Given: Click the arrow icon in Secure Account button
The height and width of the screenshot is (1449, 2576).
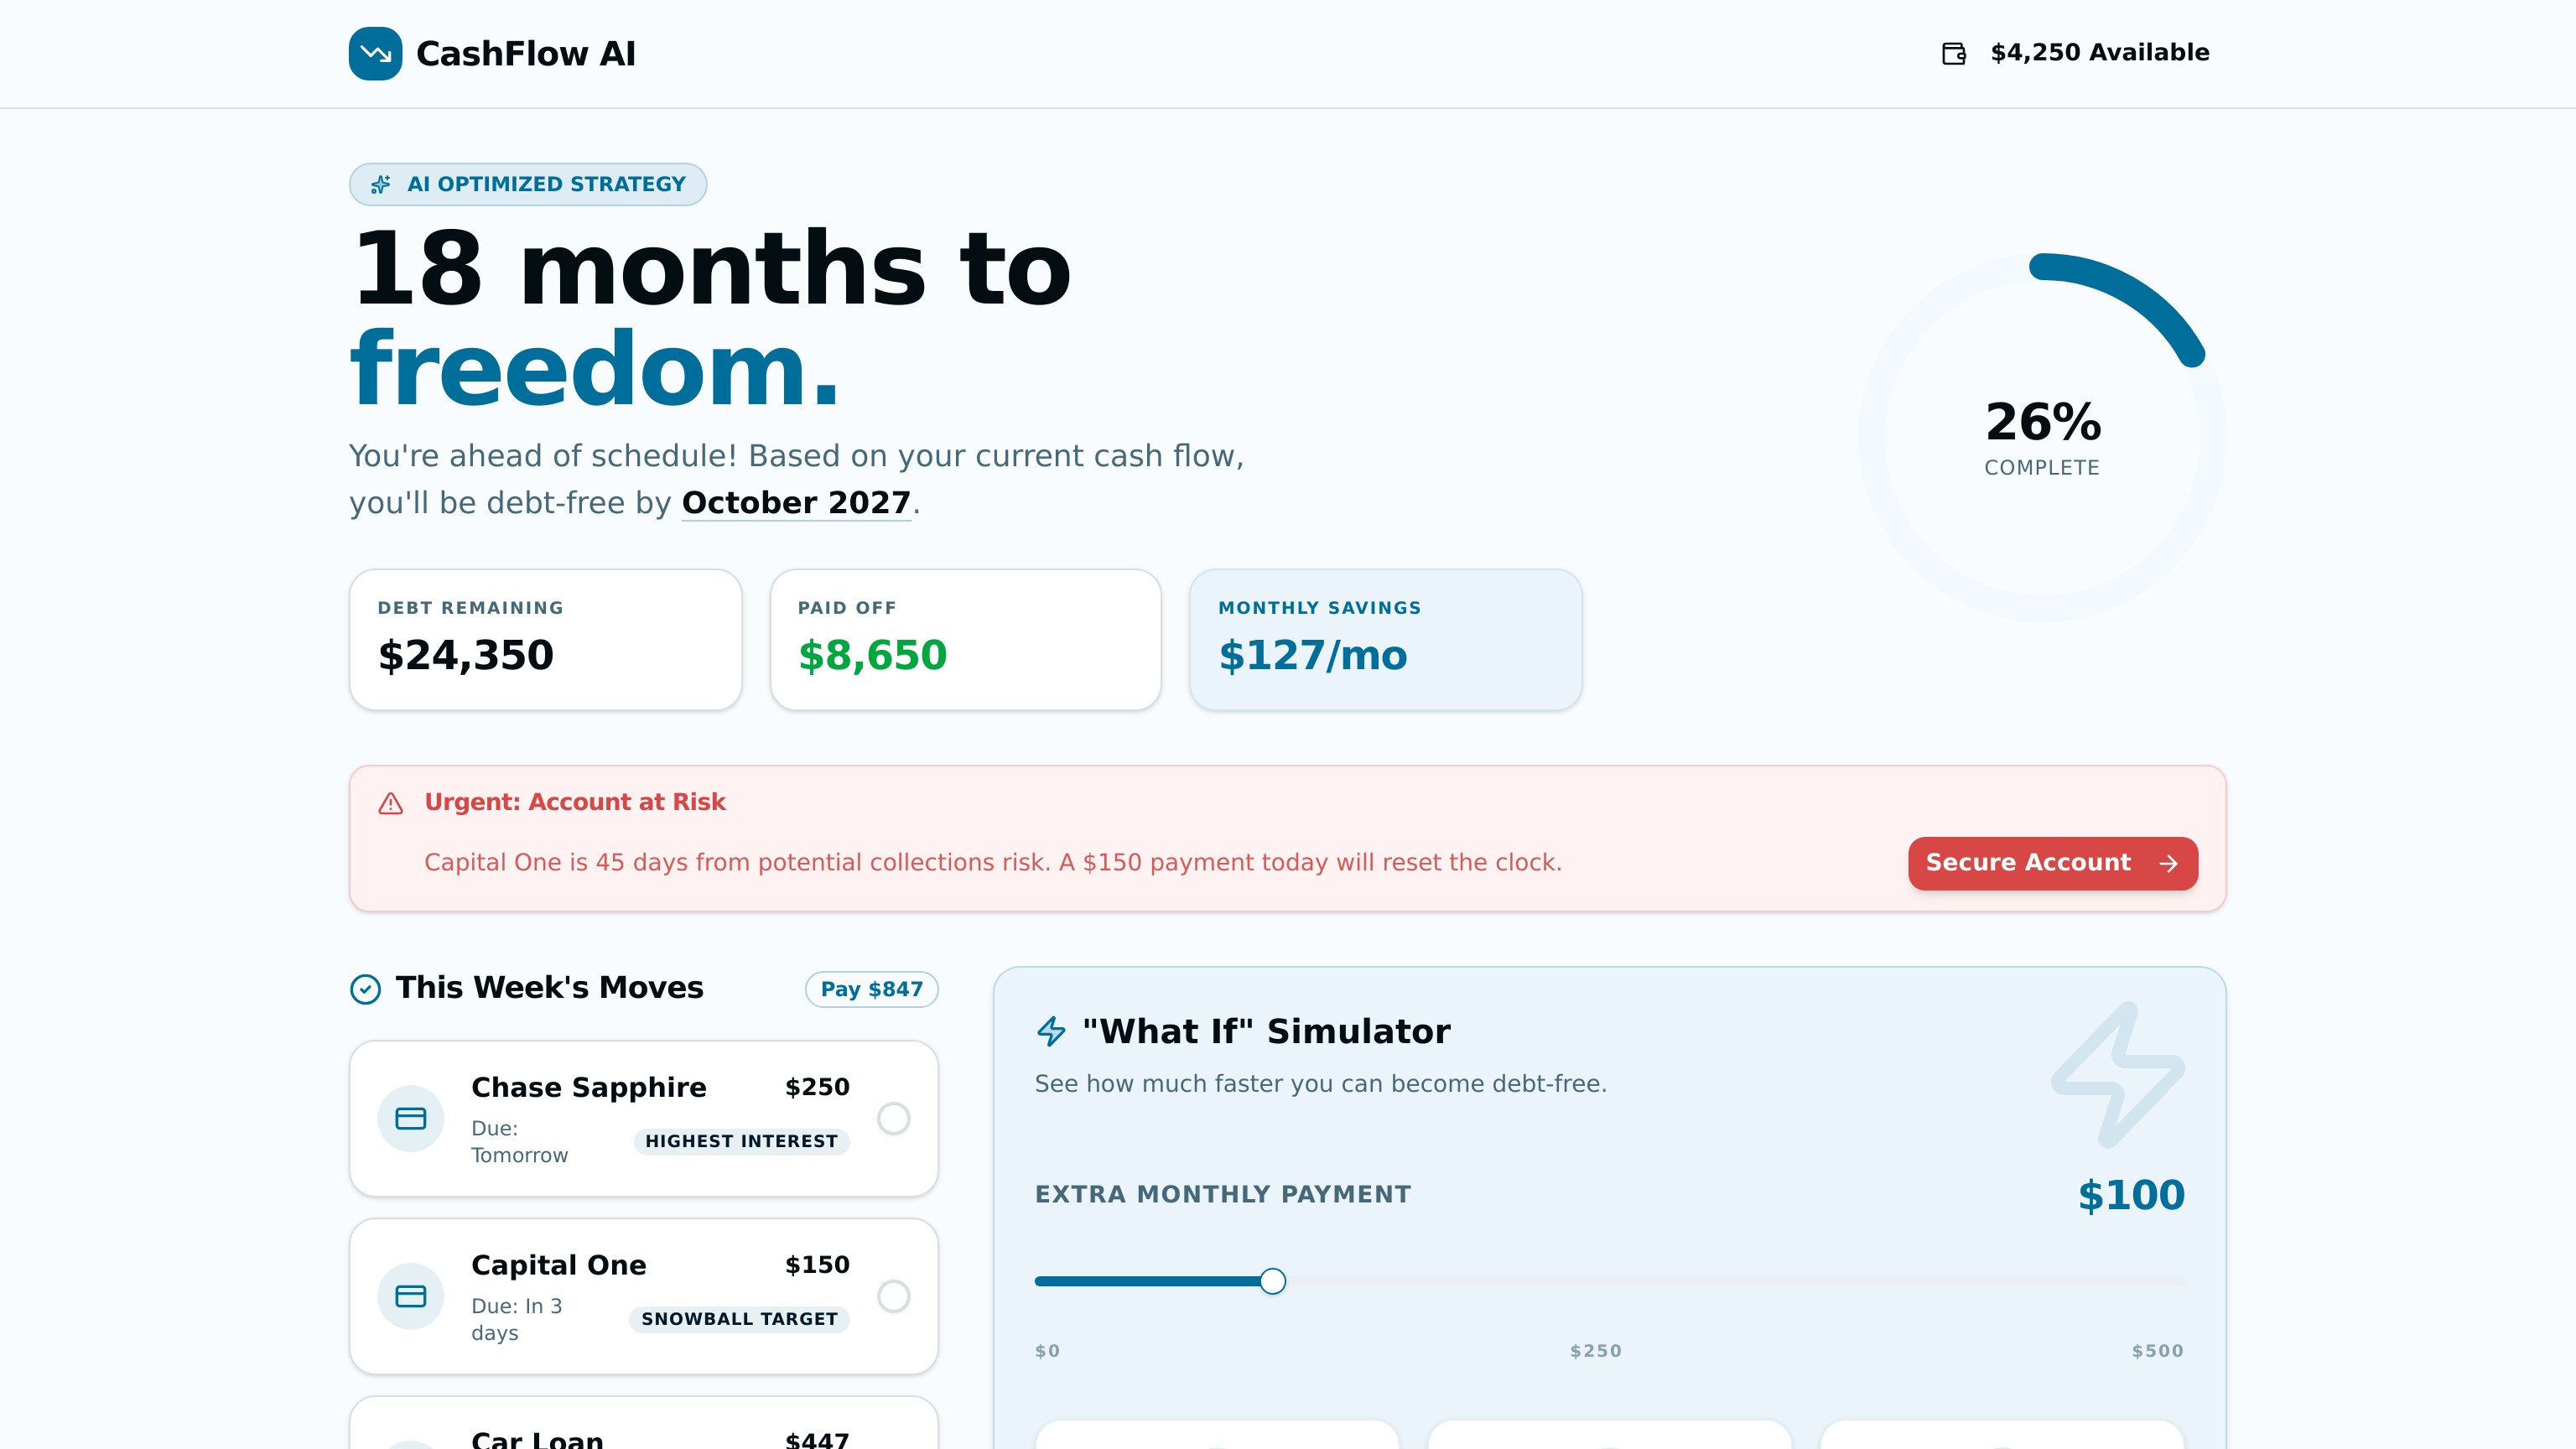Looking at the screenshot, I should [x=2168, y=864].
